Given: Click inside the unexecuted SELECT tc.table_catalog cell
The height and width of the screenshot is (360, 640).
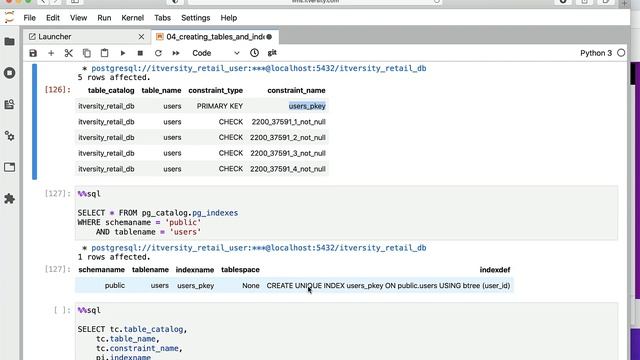Looking at the screenshot, I should click(x=346, y=331).
